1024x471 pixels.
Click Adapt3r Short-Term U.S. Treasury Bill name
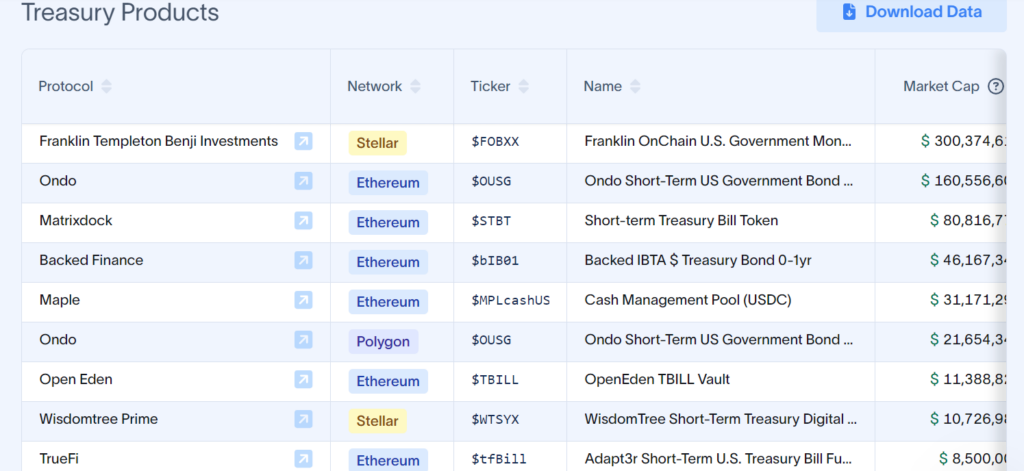pos(718,459)
